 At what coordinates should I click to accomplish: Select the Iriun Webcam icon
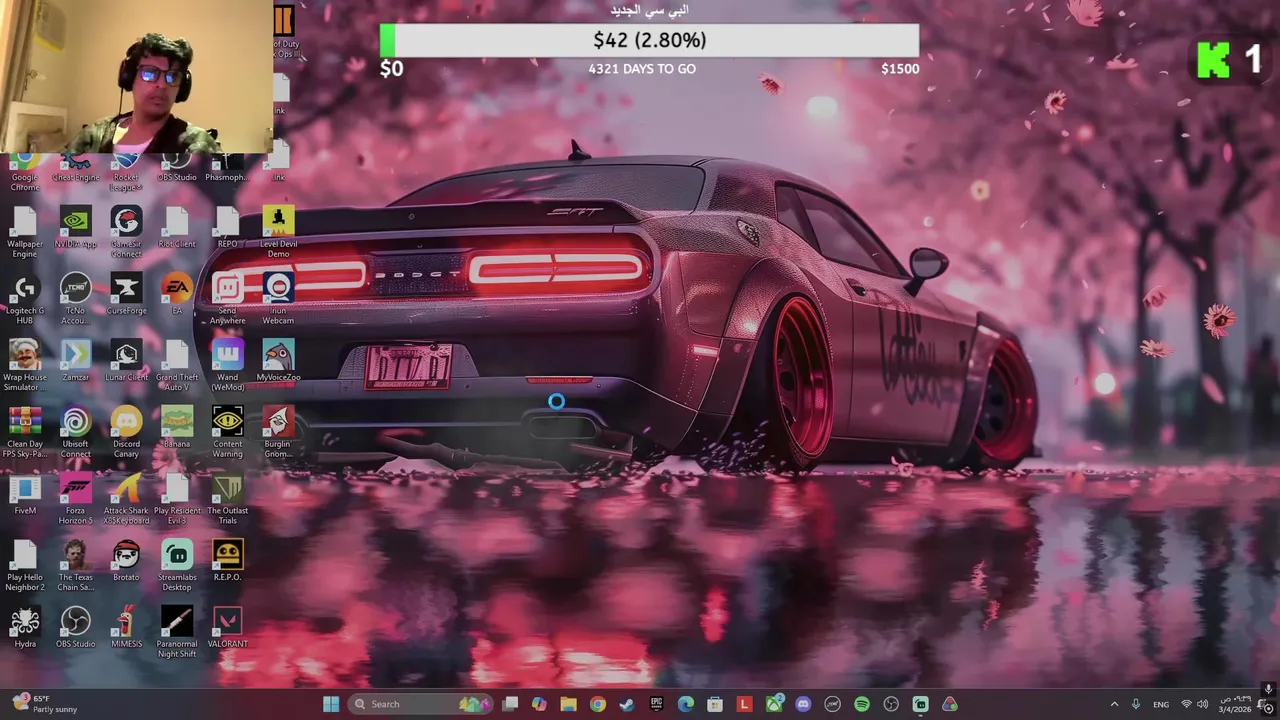point(278,299)
